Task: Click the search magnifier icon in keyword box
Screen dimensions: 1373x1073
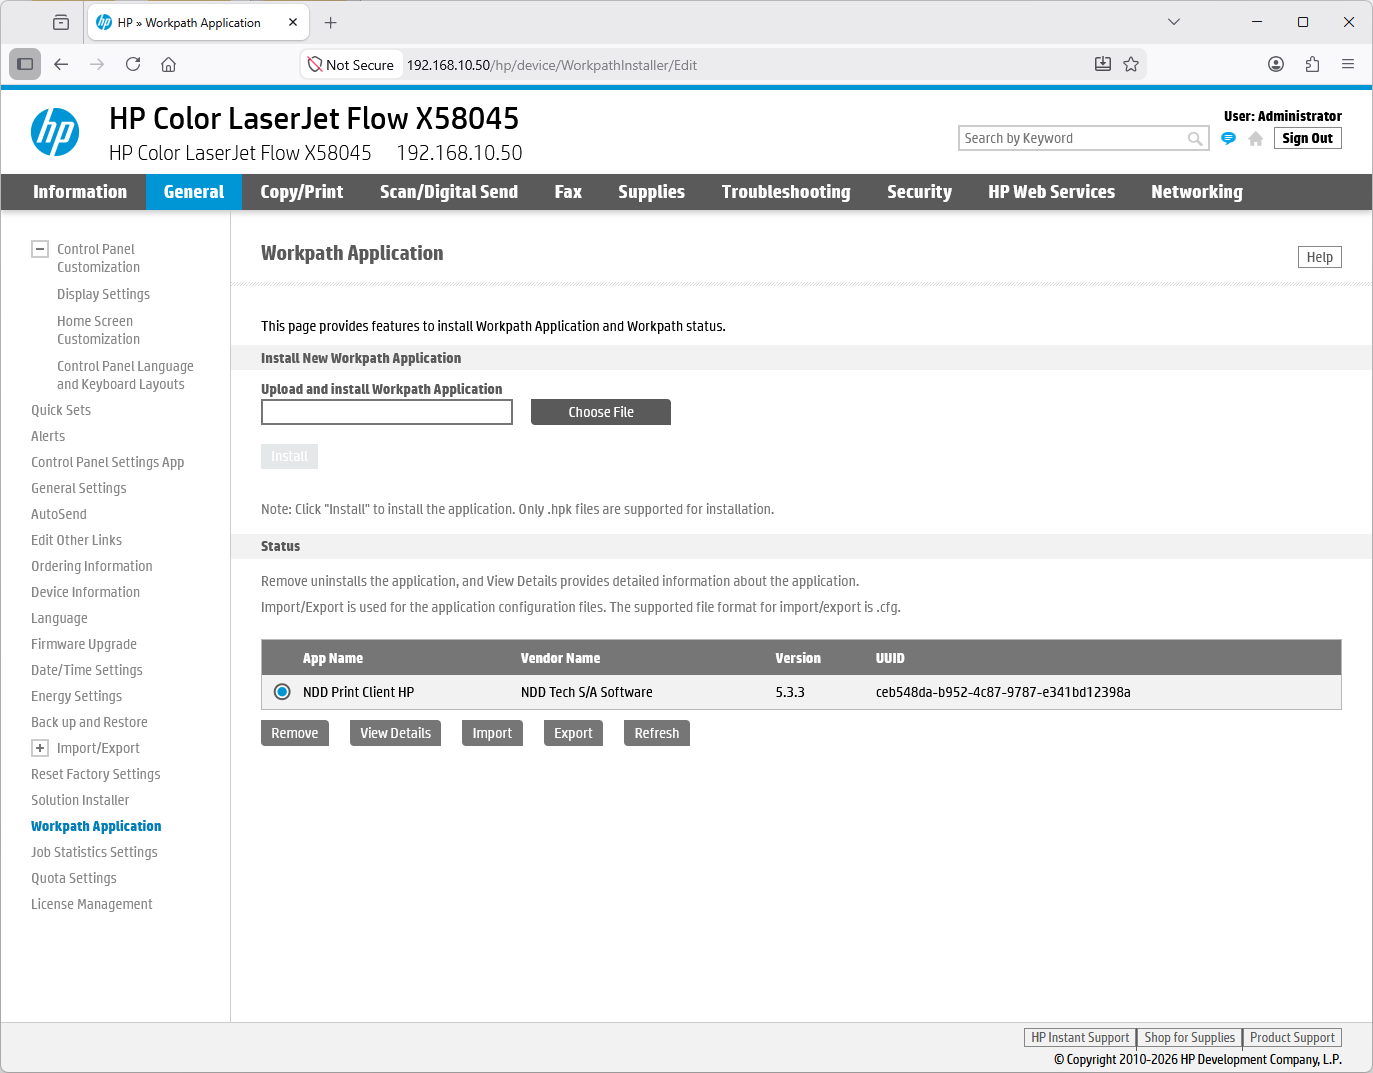Action: pos(1194,139)
